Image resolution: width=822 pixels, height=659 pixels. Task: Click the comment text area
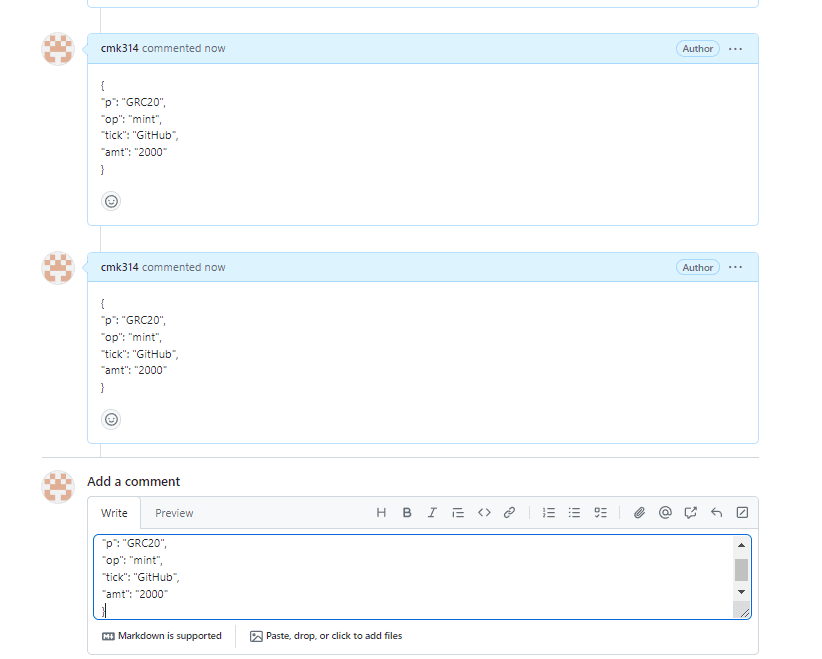tap(423, 577)
